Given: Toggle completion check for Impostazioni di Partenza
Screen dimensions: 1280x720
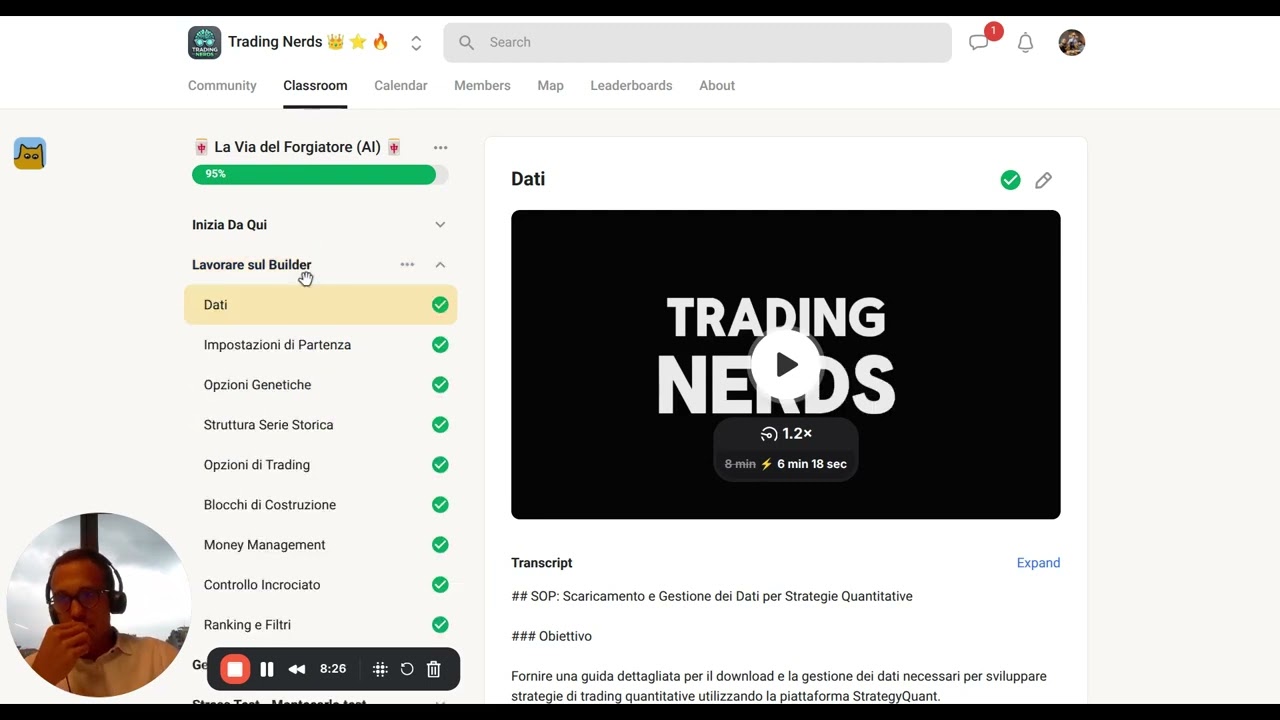Looking at the screenshot, I should point(440,345).
